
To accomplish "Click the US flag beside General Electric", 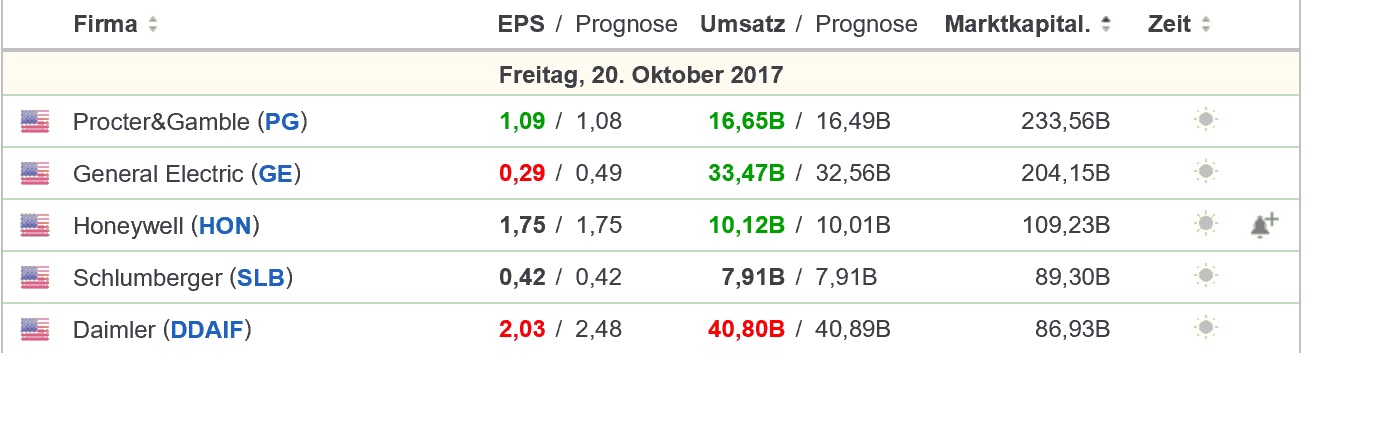I will [x=35, y=173].
